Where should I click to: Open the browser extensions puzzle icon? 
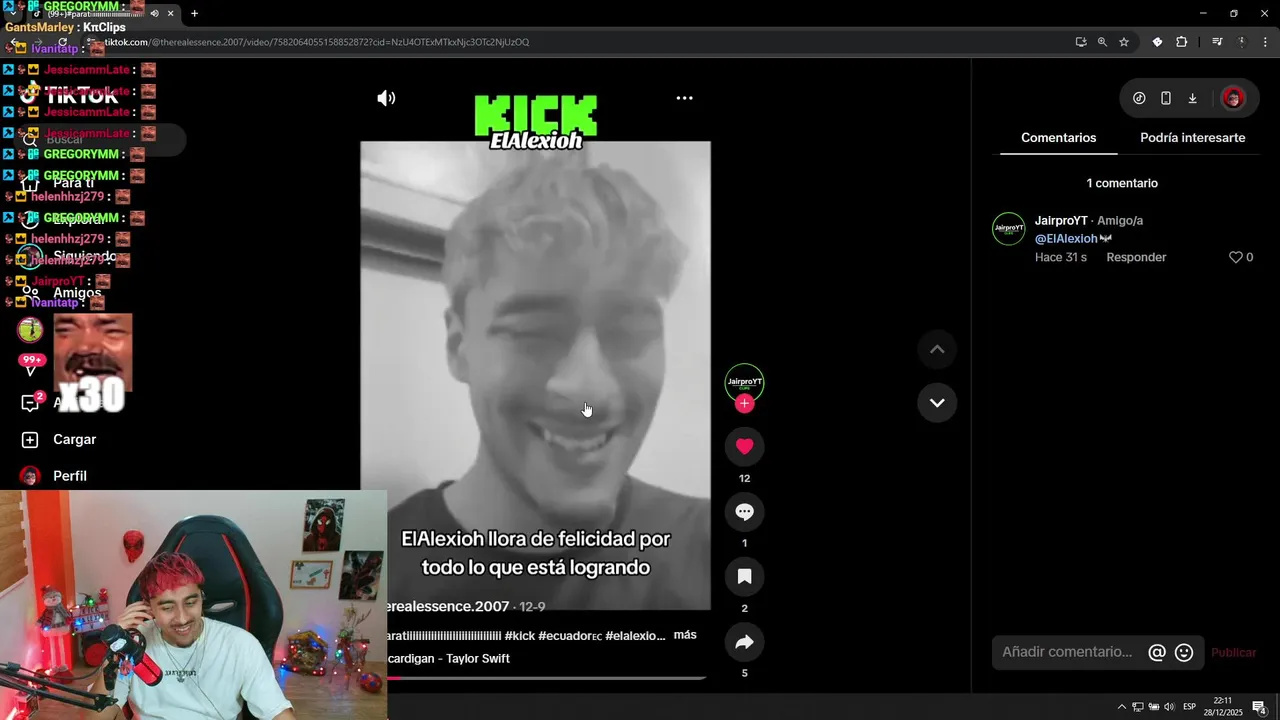pyautogui.click(x=1182, y=42)
